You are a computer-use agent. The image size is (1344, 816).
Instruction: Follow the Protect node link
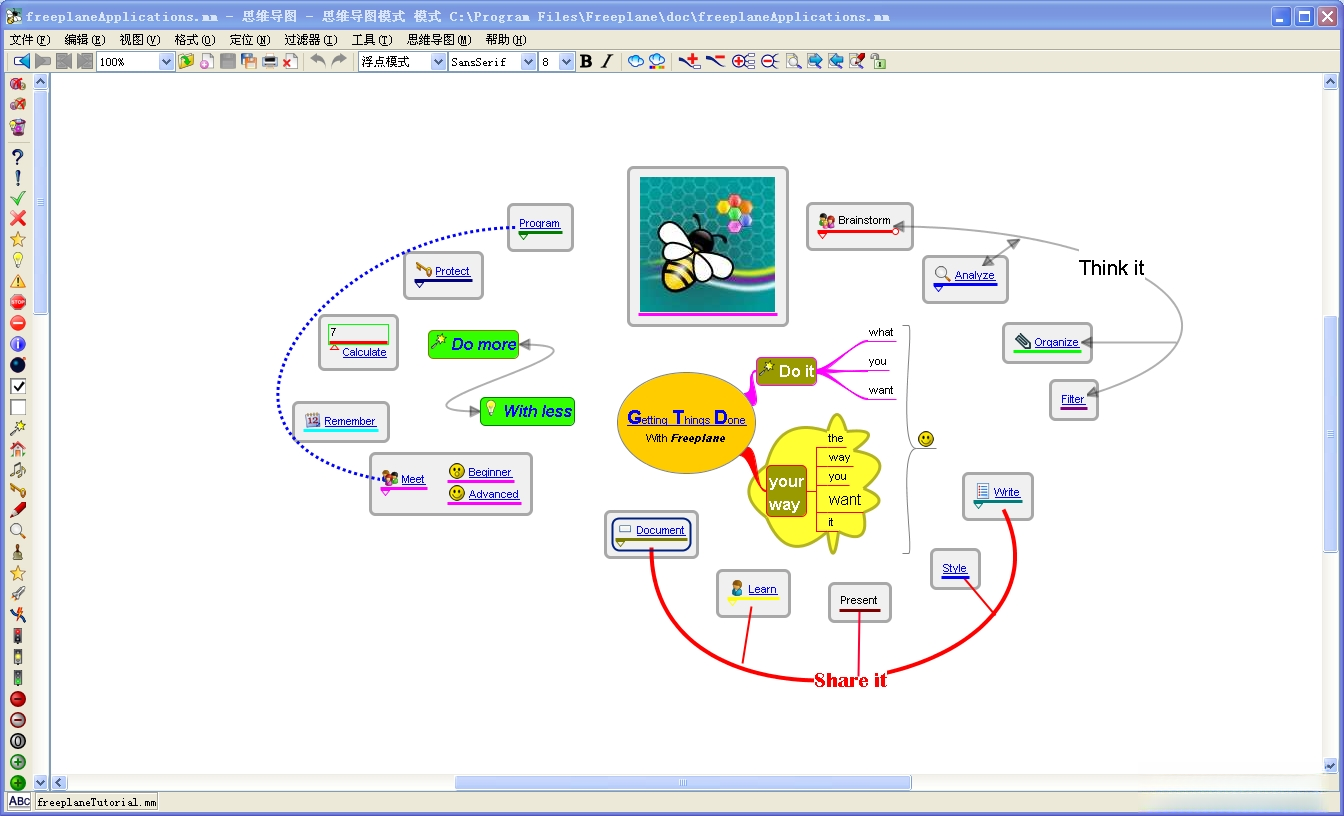tap(452, 272)
